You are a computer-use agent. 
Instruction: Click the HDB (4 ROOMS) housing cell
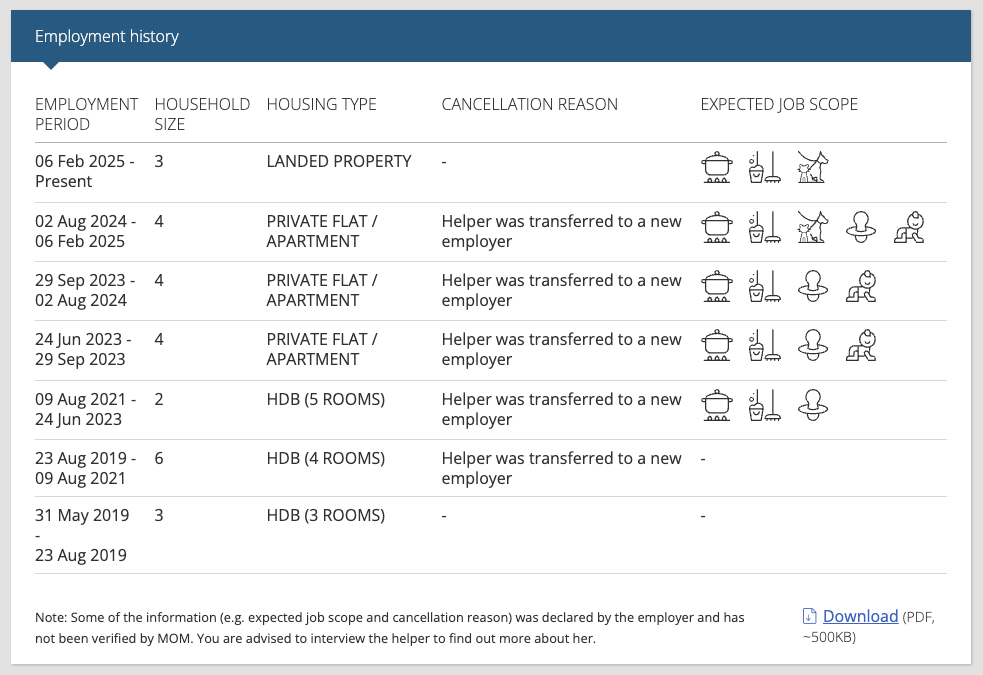point(325,458)
